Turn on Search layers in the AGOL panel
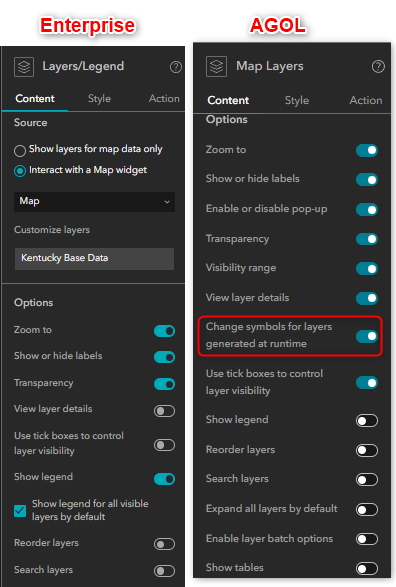Viewport: 396px width, 587px height. point(367,480)
